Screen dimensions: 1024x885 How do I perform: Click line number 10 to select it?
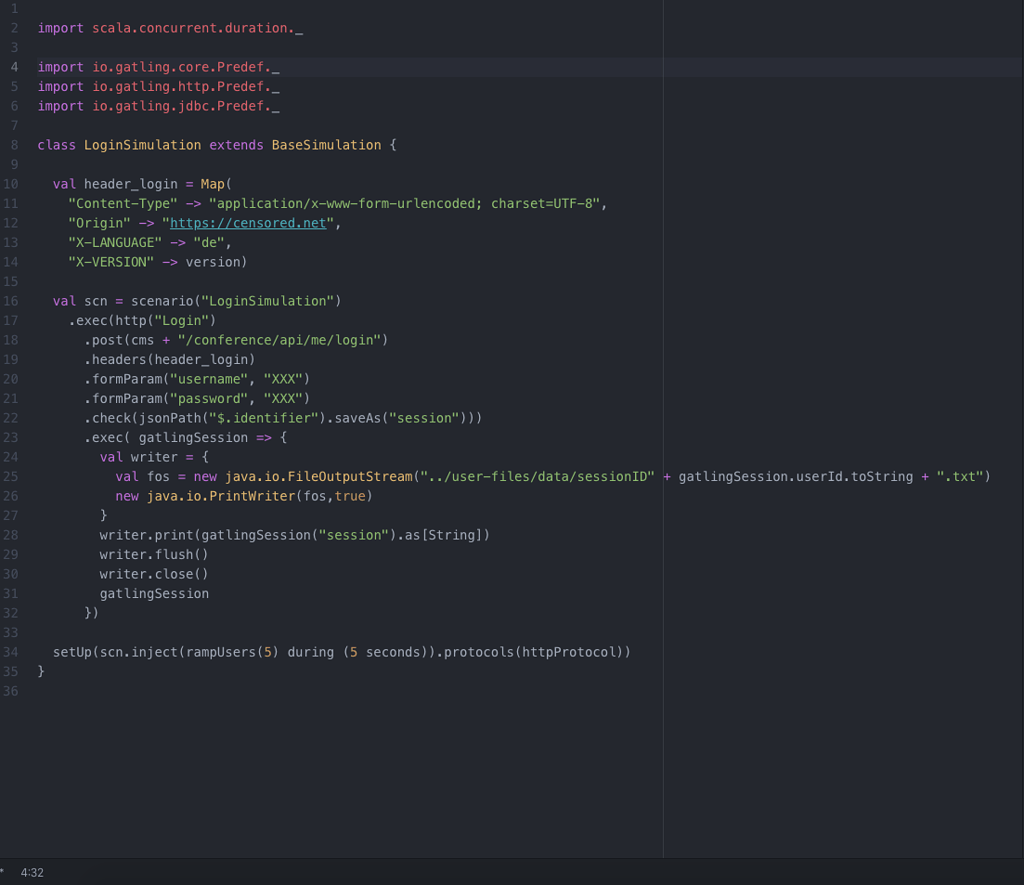pos(11,184)
